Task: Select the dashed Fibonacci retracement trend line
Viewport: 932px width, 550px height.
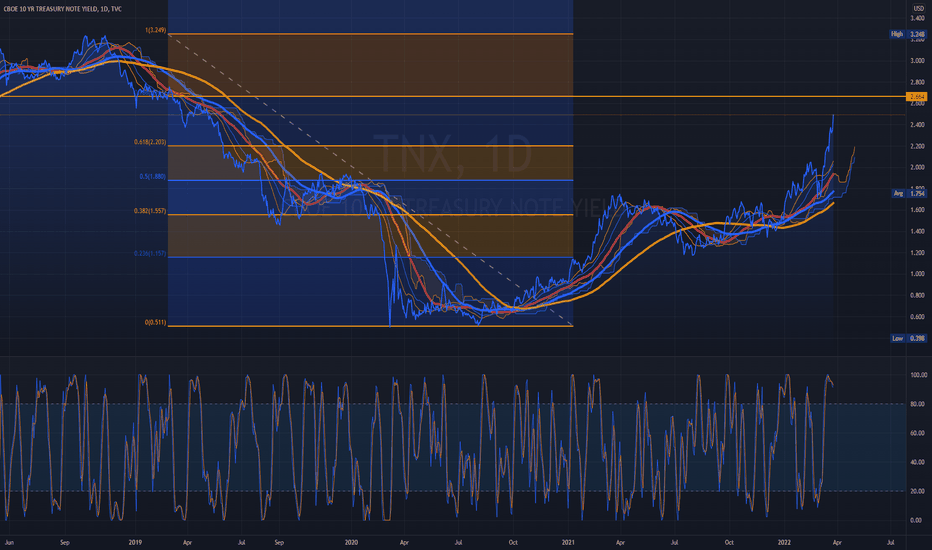Action: [370, 180]
